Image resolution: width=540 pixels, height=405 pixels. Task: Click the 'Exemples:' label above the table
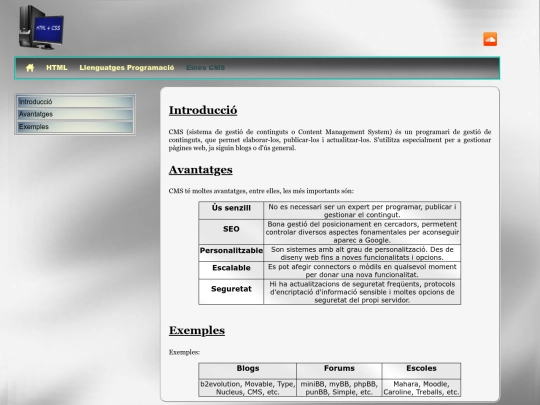(x=184, y=352)
